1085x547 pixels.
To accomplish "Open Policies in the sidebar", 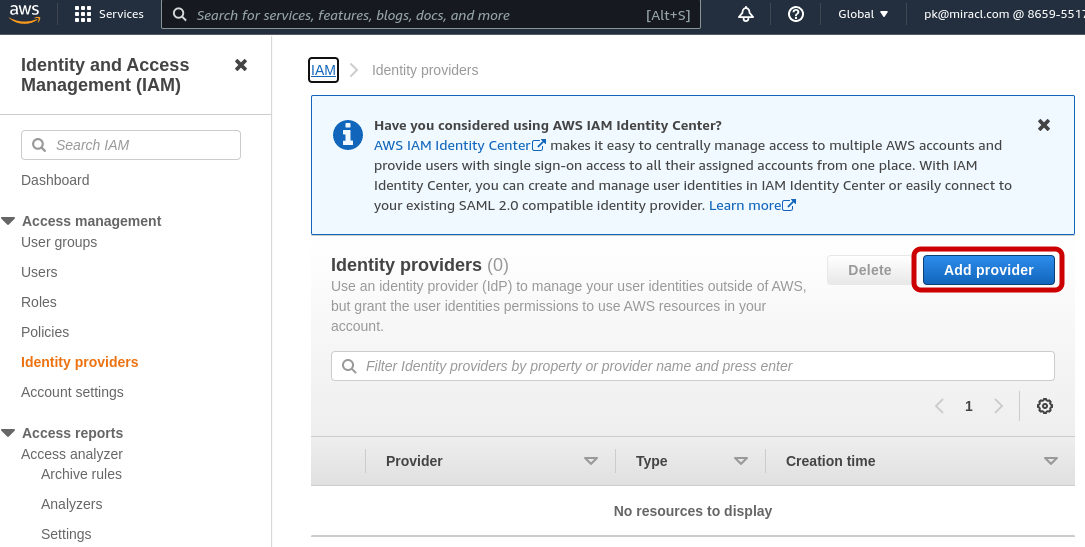I will 45,332.
